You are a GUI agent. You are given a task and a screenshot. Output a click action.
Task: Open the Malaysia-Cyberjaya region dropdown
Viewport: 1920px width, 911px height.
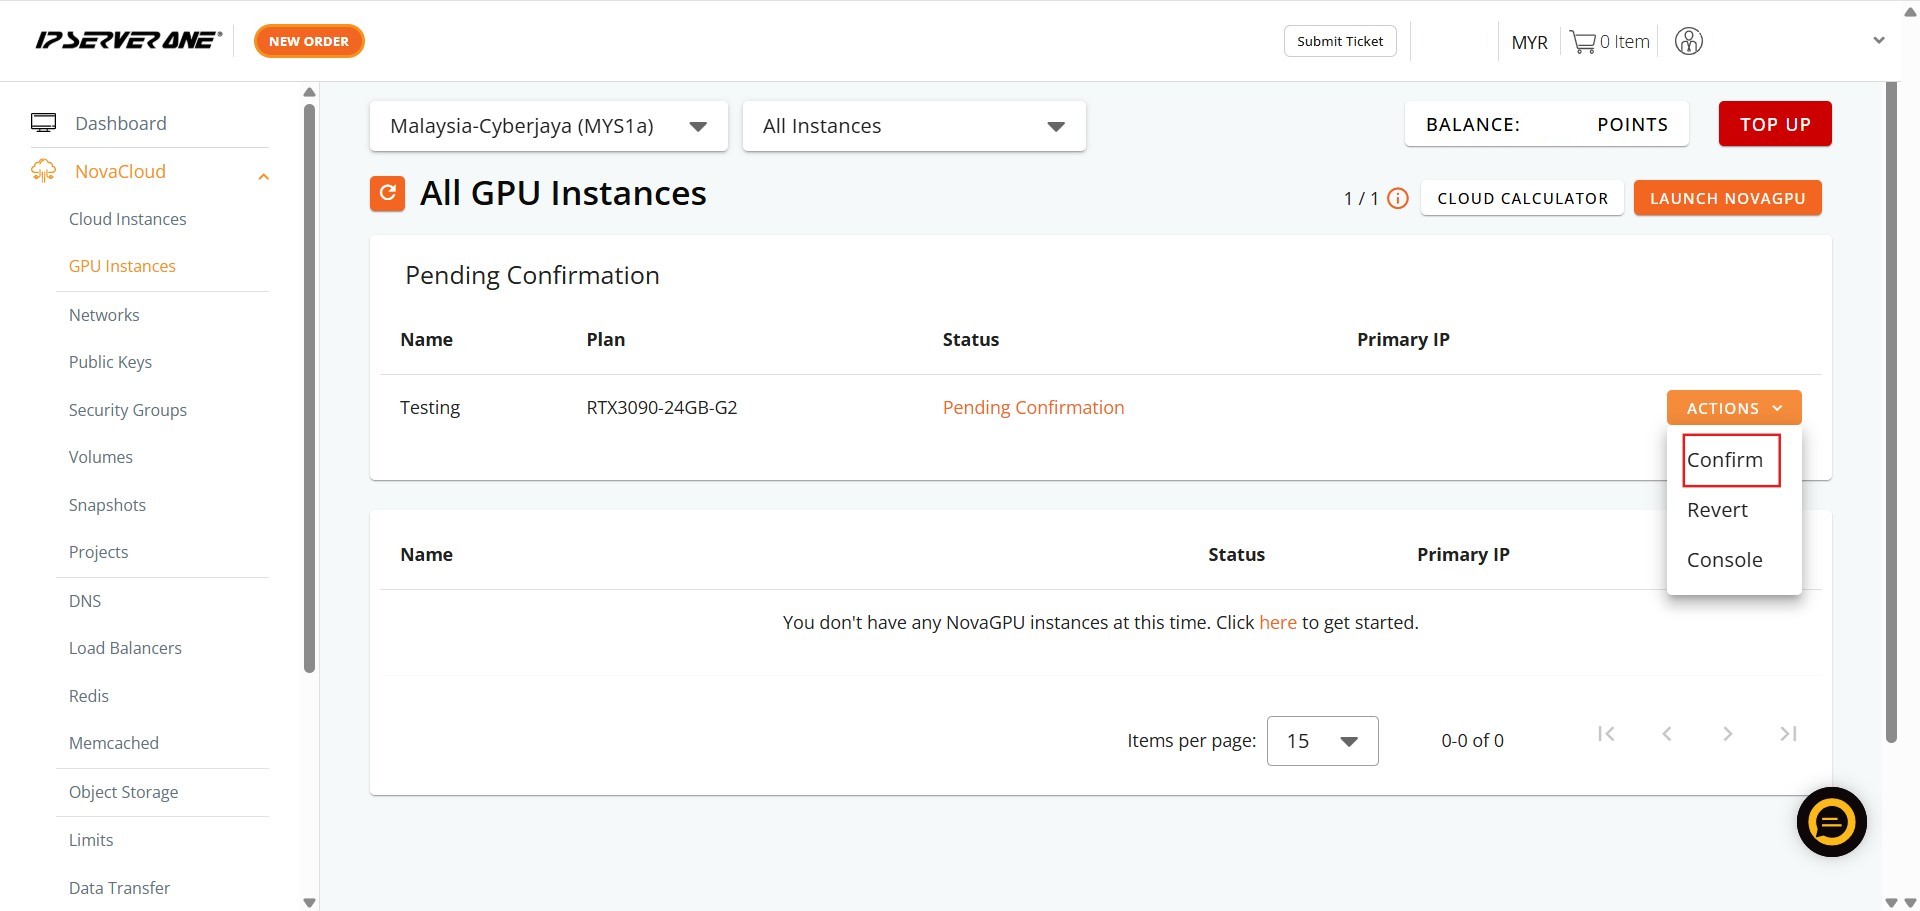click(548, 126)
